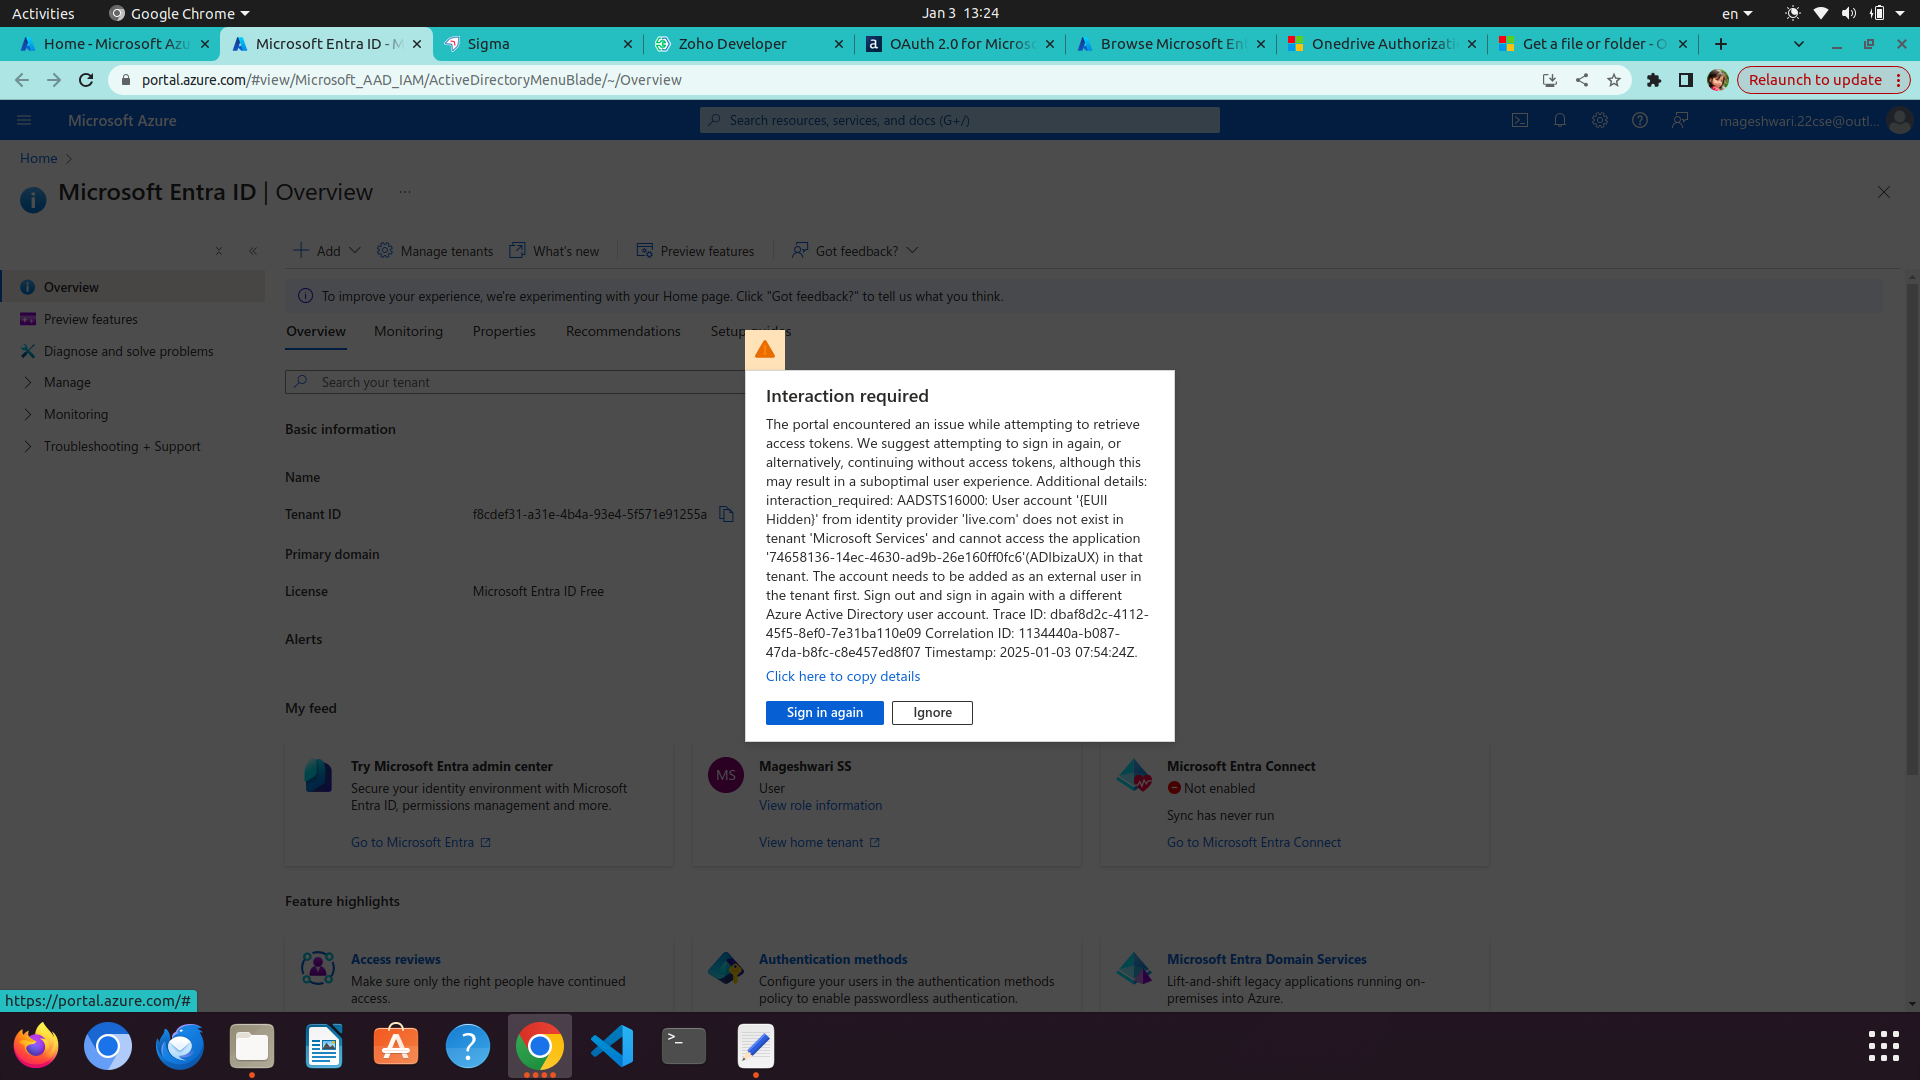Click the account avatar in Azure header

pos(1899,120)
